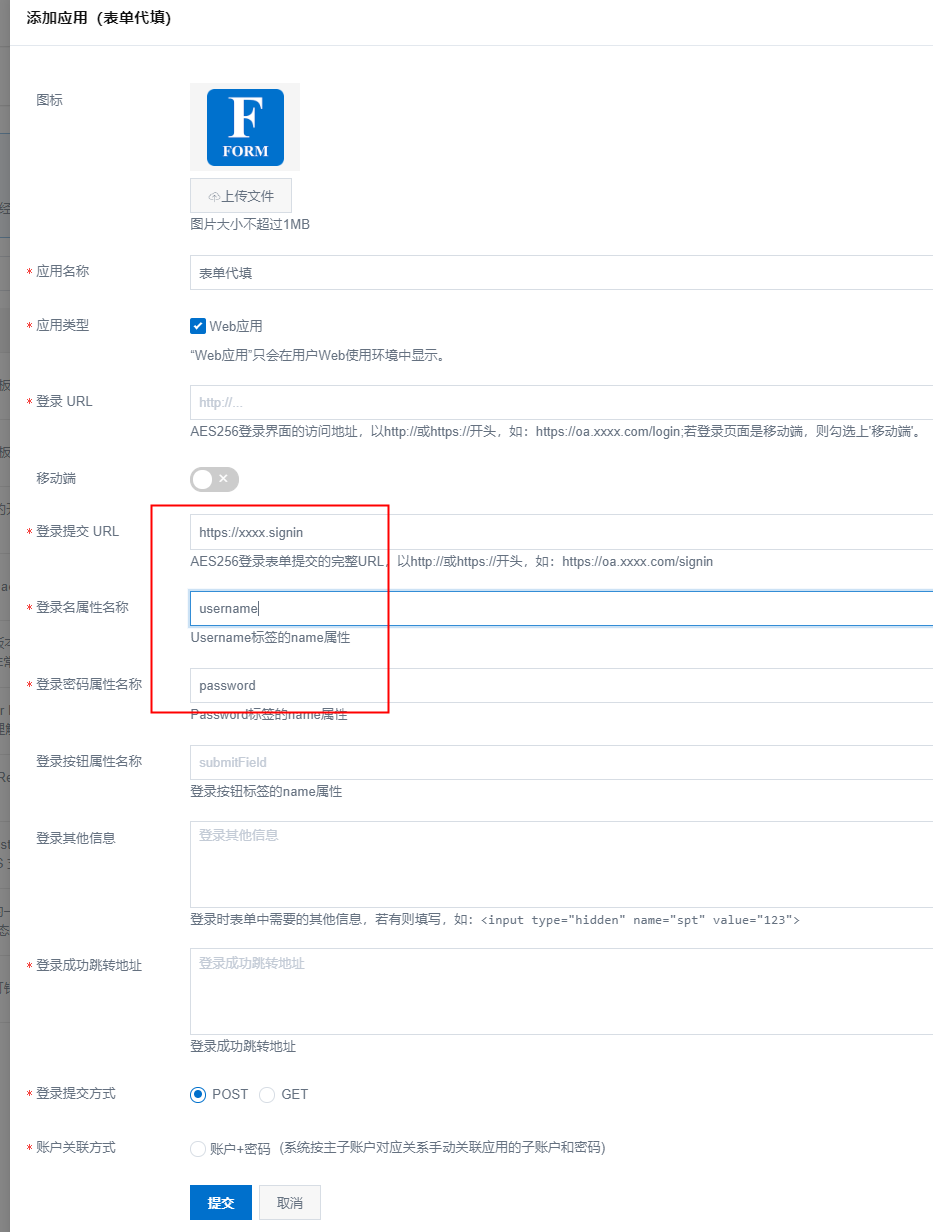This screenshot has width=933, height=1232.
Task: Click the 上传文件 upload button
Action: click(x=241, y=196)
